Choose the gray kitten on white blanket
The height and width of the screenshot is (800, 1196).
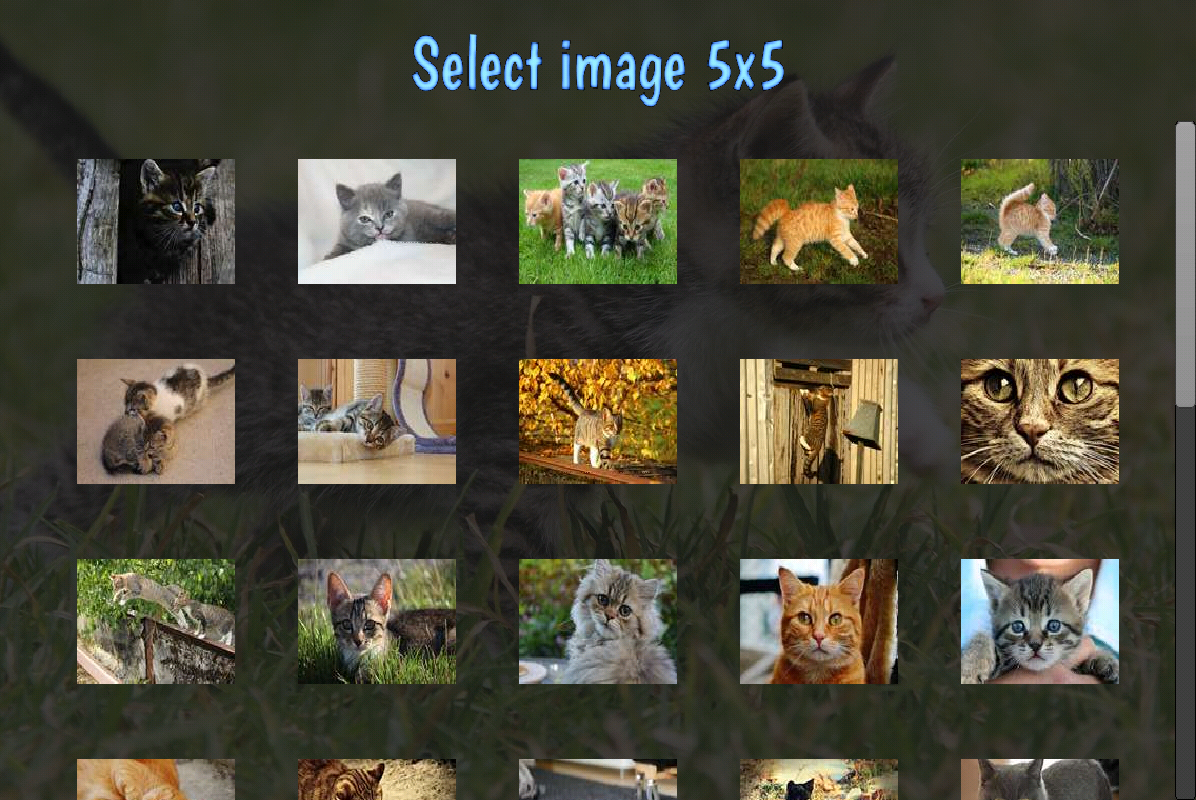(377, 221)
